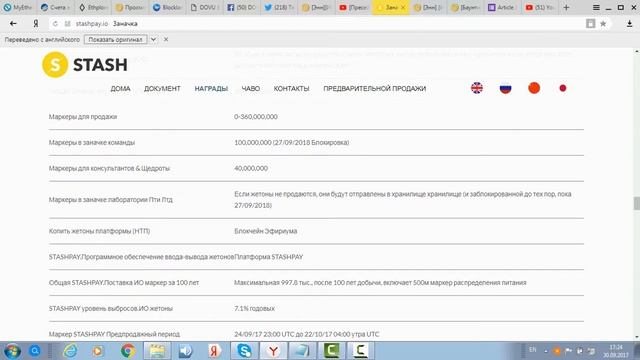
Task: Open Yandex home via the Я button
Action: coord(36,24)
